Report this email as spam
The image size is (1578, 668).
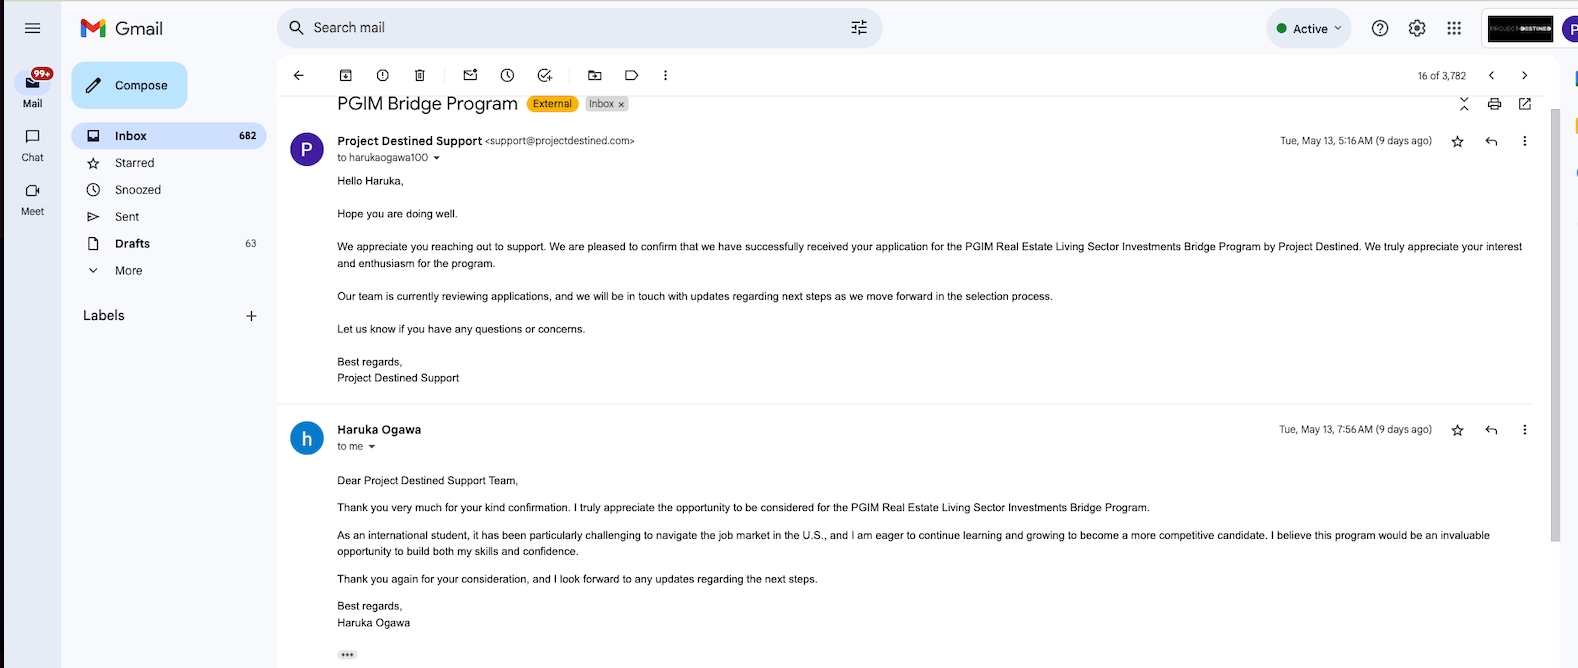(383, 75)
